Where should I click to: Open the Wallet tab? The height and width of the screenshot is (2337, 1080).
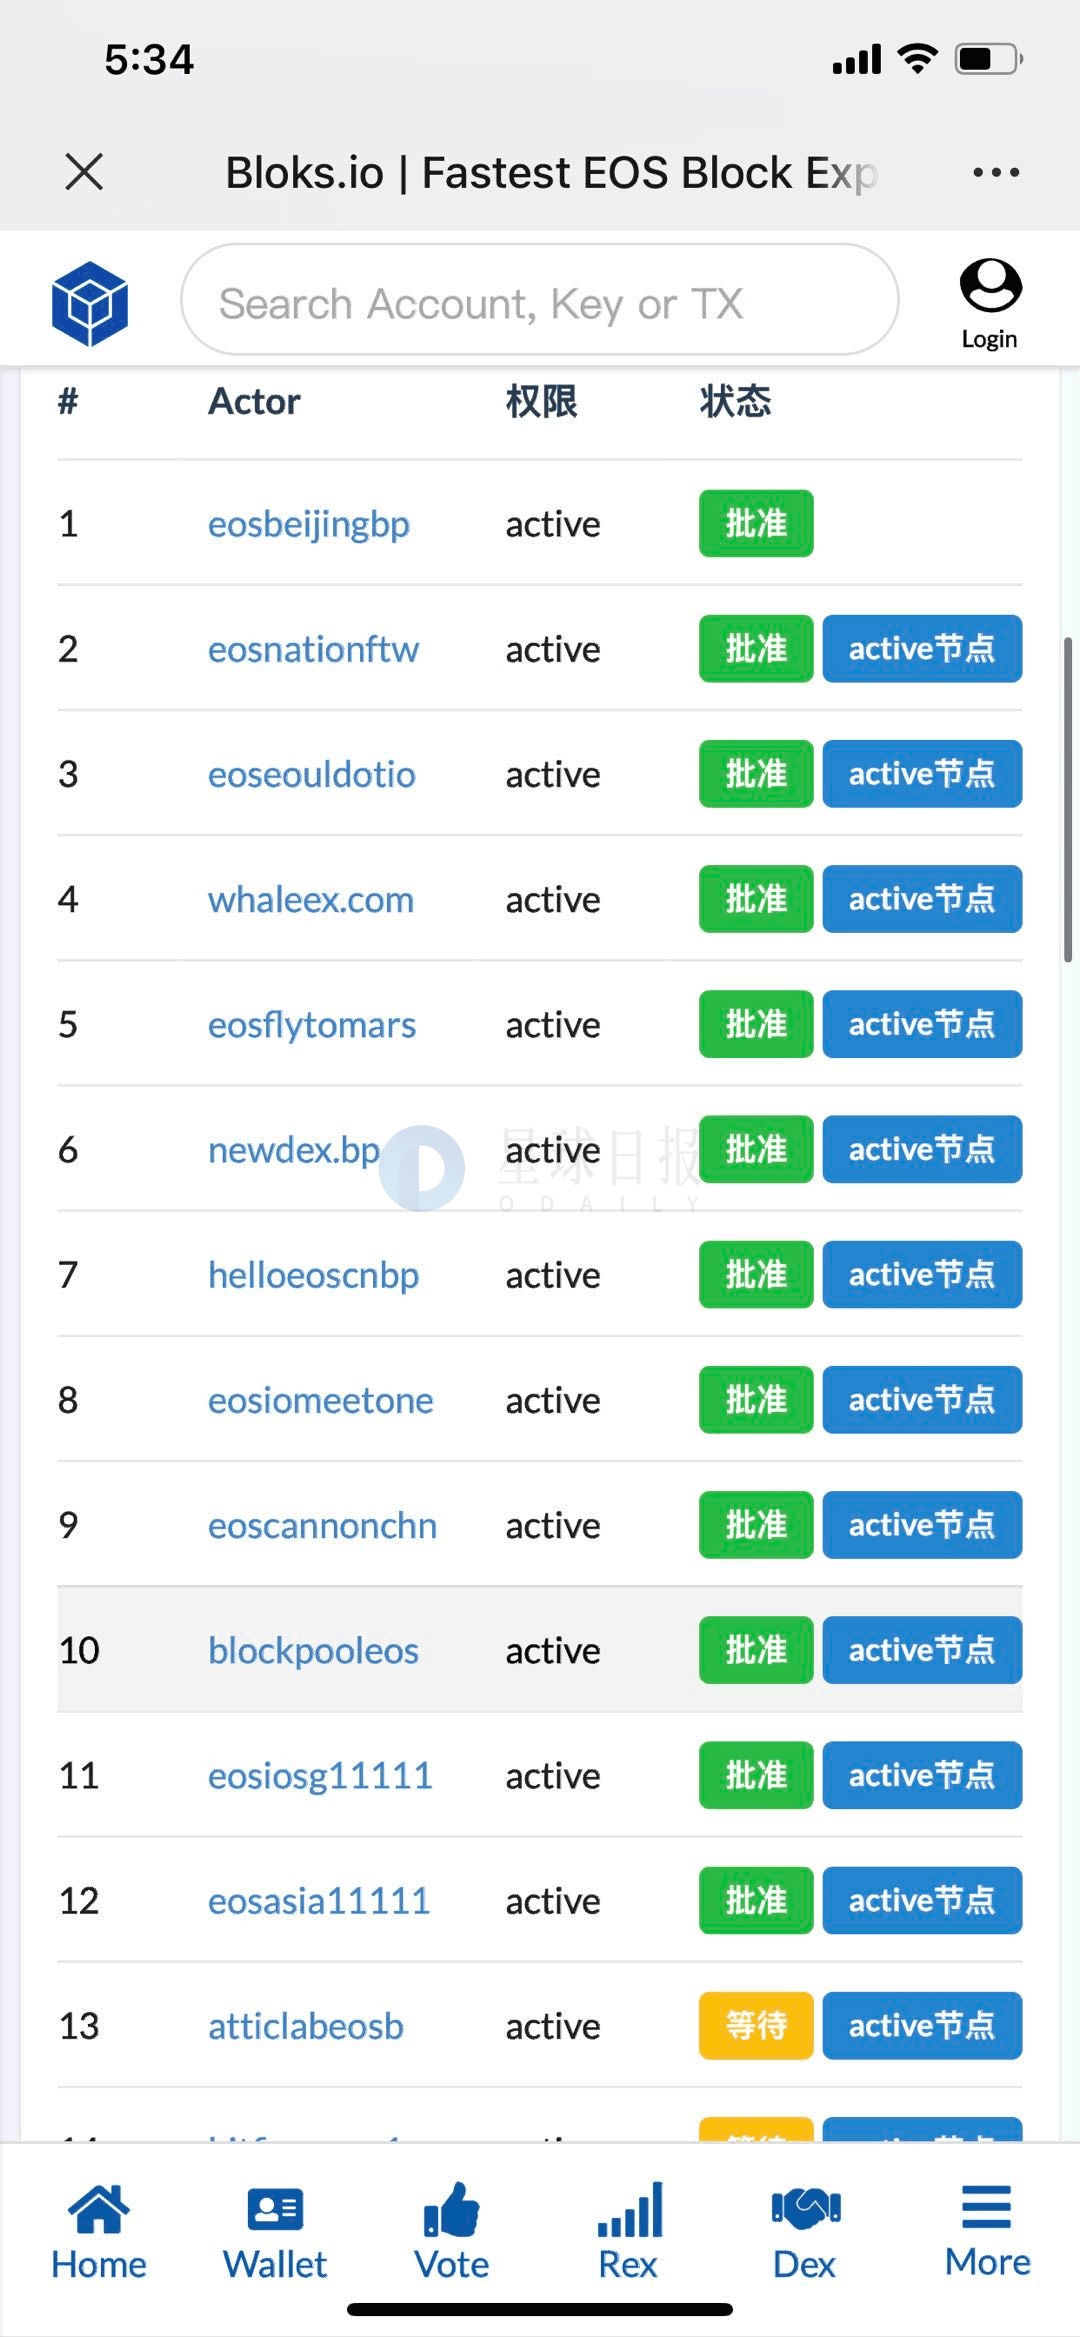275,2231
